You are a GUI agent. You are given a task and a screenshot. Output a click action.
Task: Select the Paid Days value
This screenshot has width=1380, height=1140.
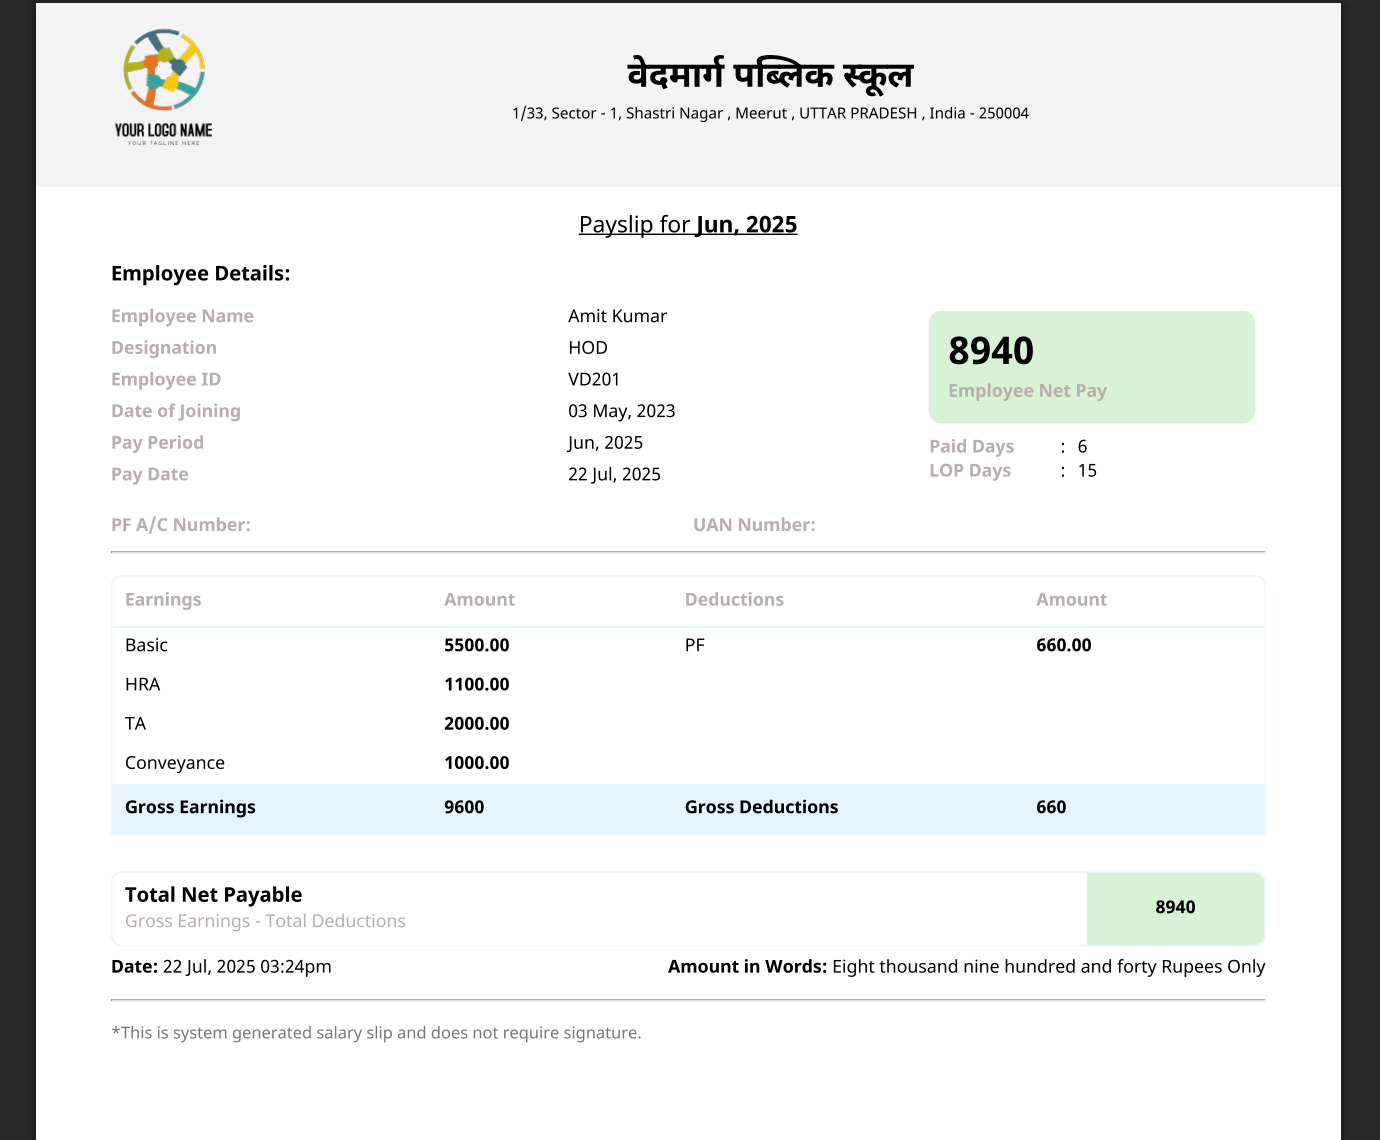[1082, 445]
